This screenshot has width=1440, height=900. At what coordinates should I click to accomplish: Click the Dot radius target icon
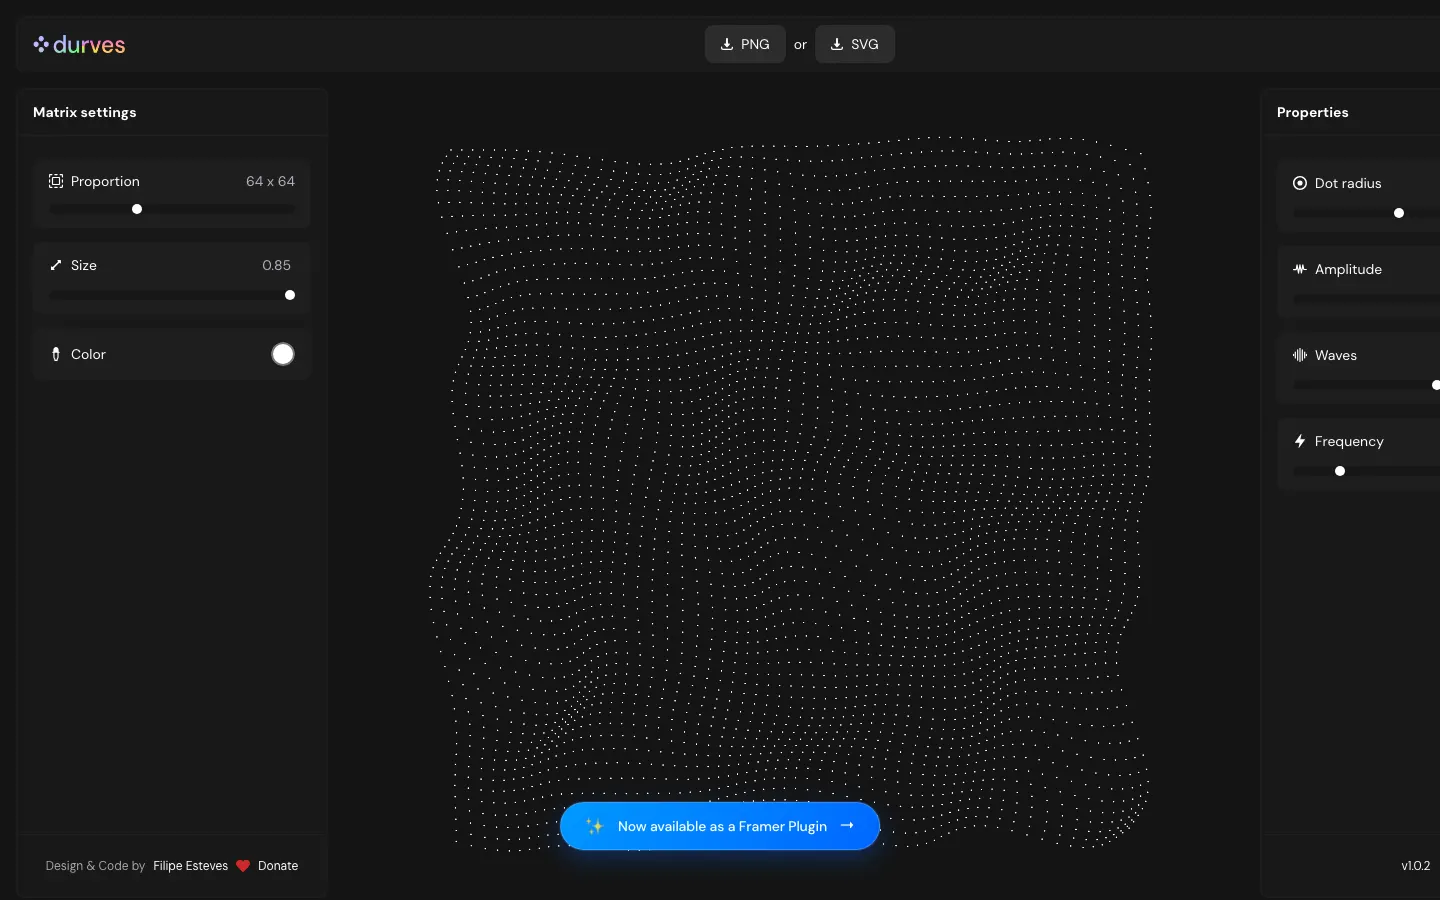point(1300,183)
